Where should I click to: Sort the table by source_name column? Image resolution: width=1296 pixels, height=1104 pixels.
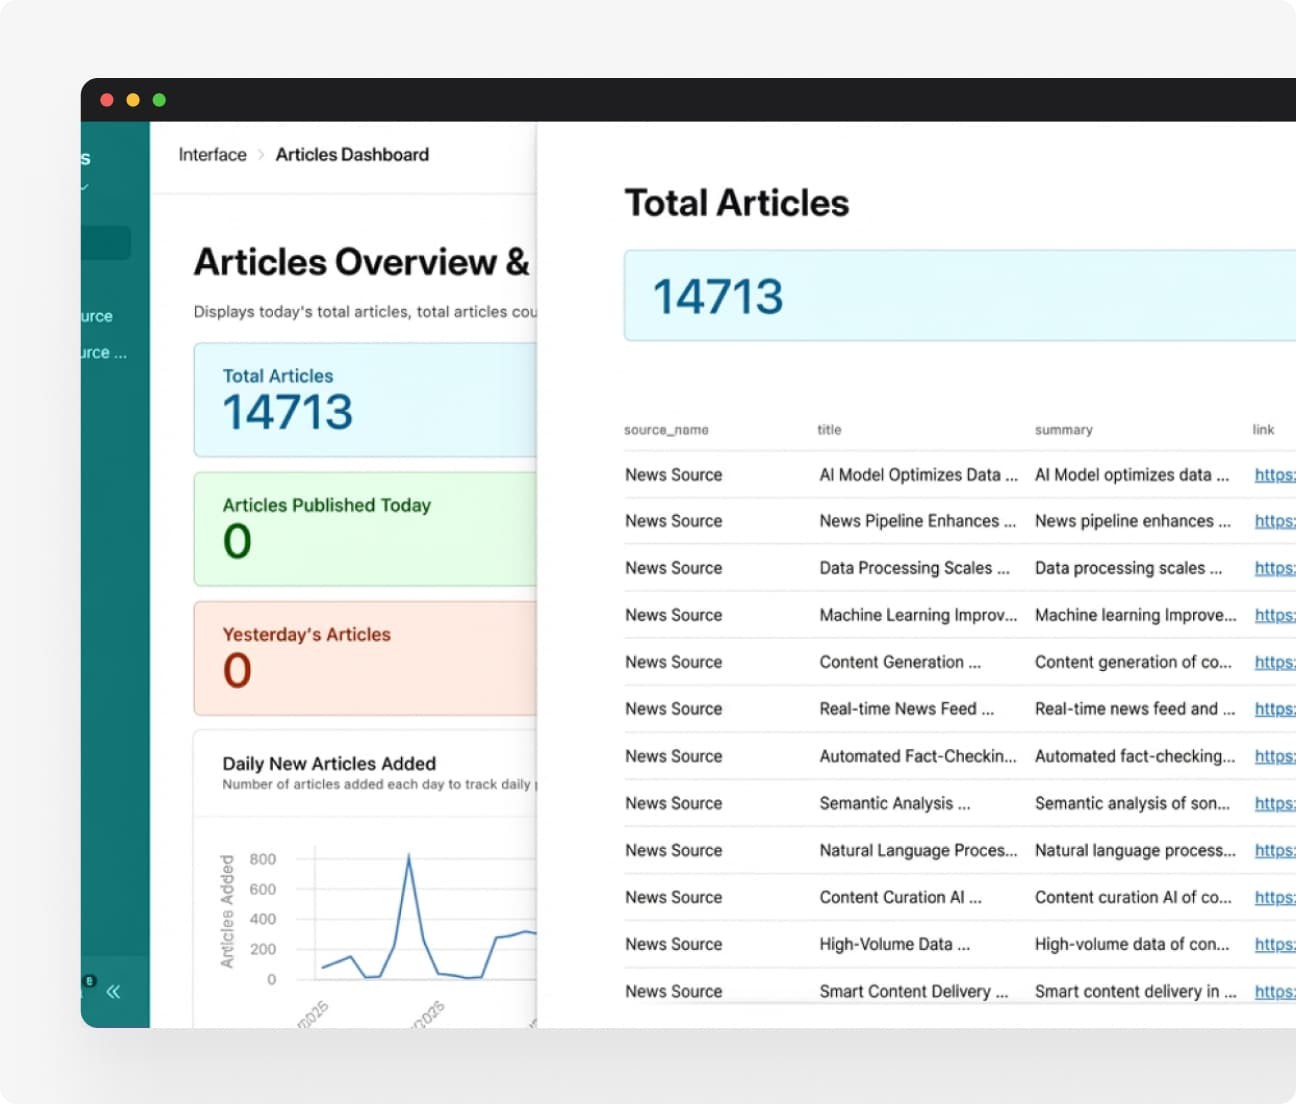point(665,430)
